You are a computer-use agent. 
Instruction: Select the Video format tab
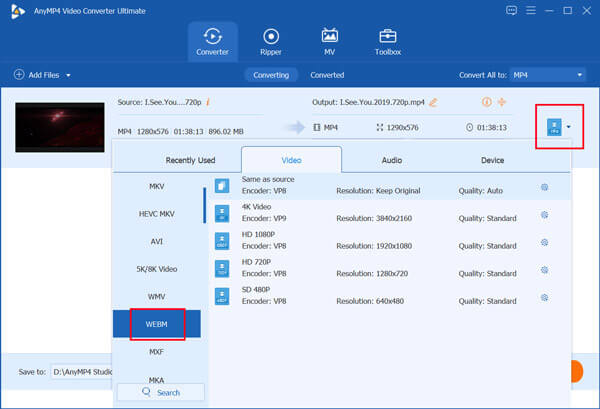(292, 160)
